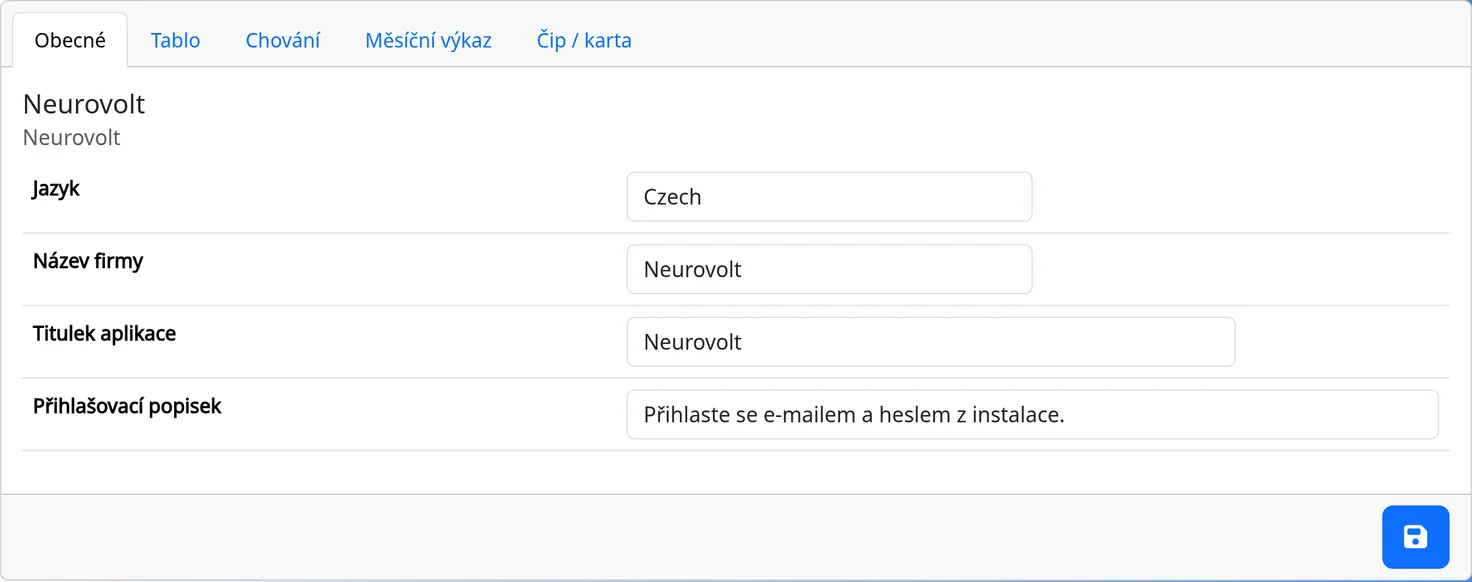
Task: Click the floppy disk save icon
Action: (1415, 537)
